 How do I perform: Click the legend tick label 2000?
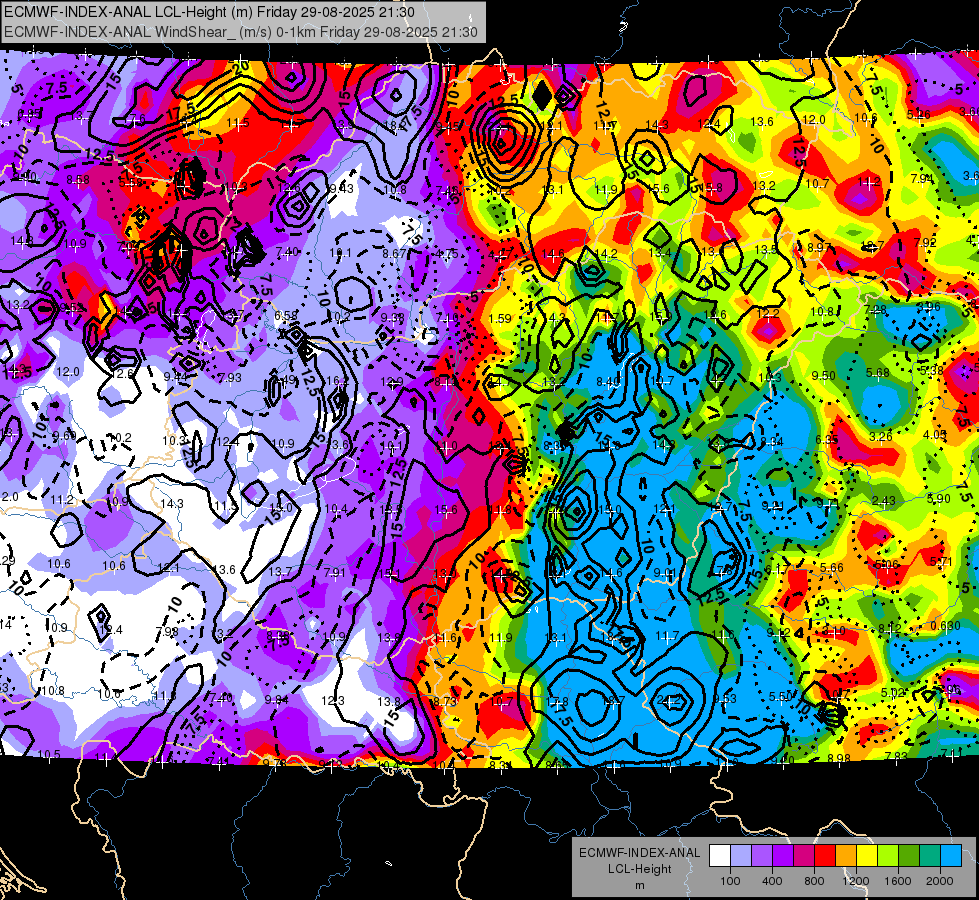(940, 881)
